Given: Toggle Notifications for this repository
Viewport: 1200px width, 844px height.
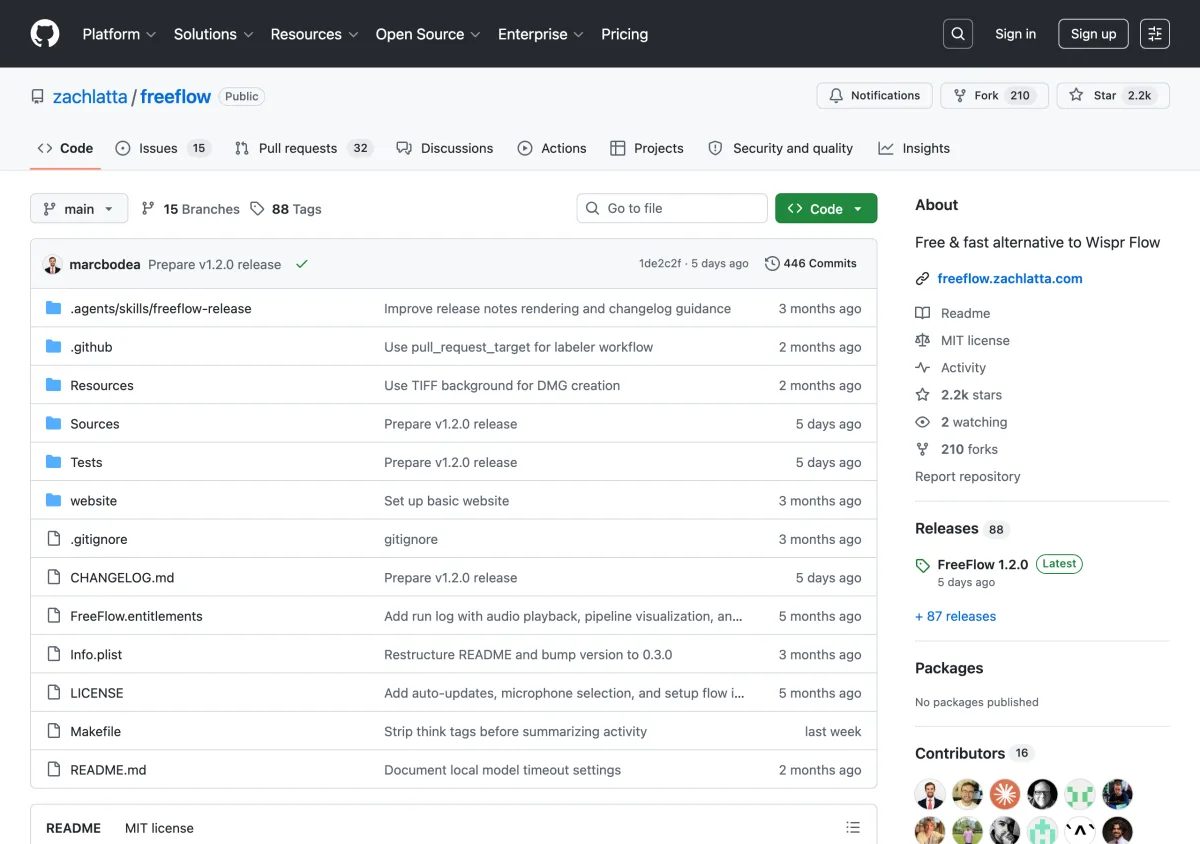Looking at the screenshot, I should (x=875, y=96).
